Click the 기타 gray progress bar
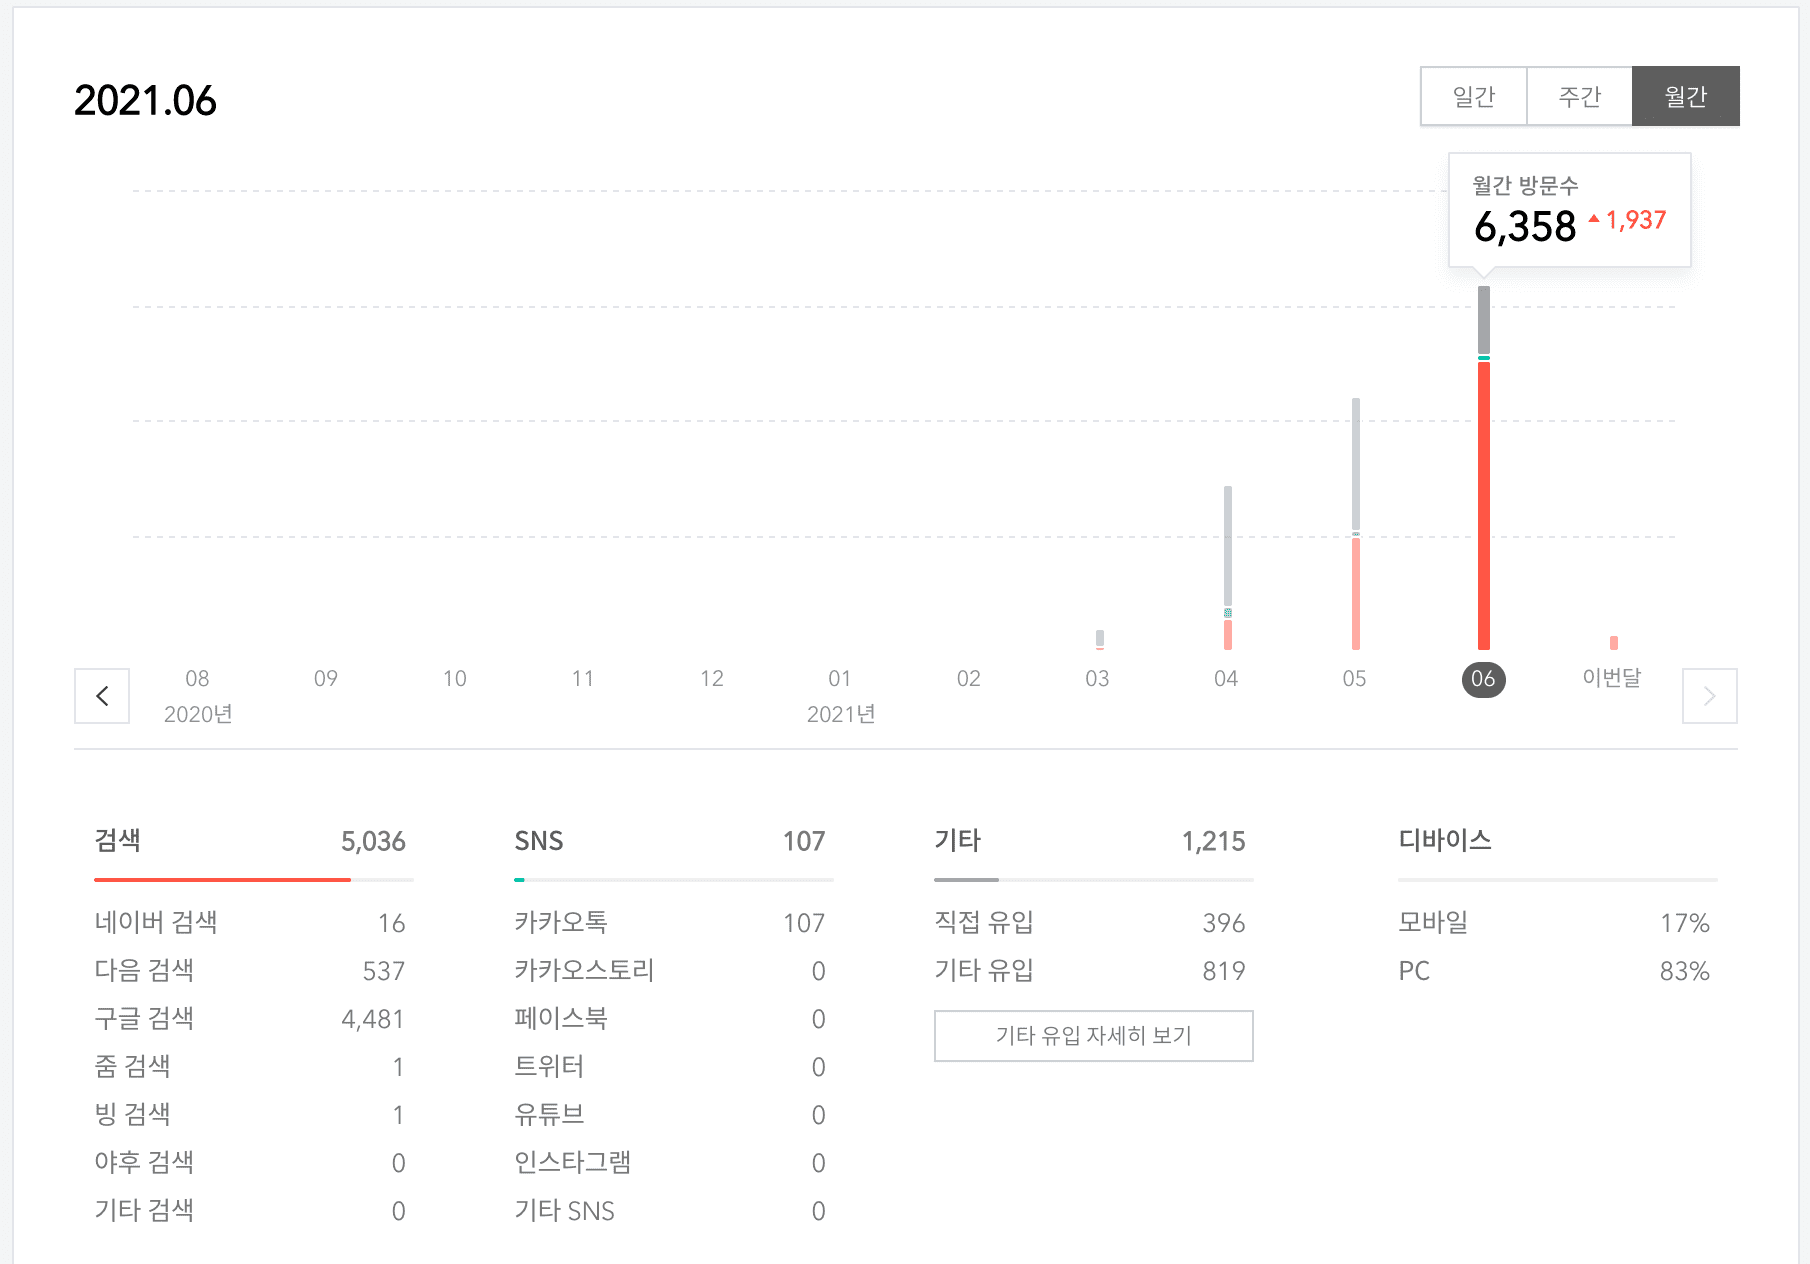1810x1264 pixels. pyautogui.click(x=966, y=880)
